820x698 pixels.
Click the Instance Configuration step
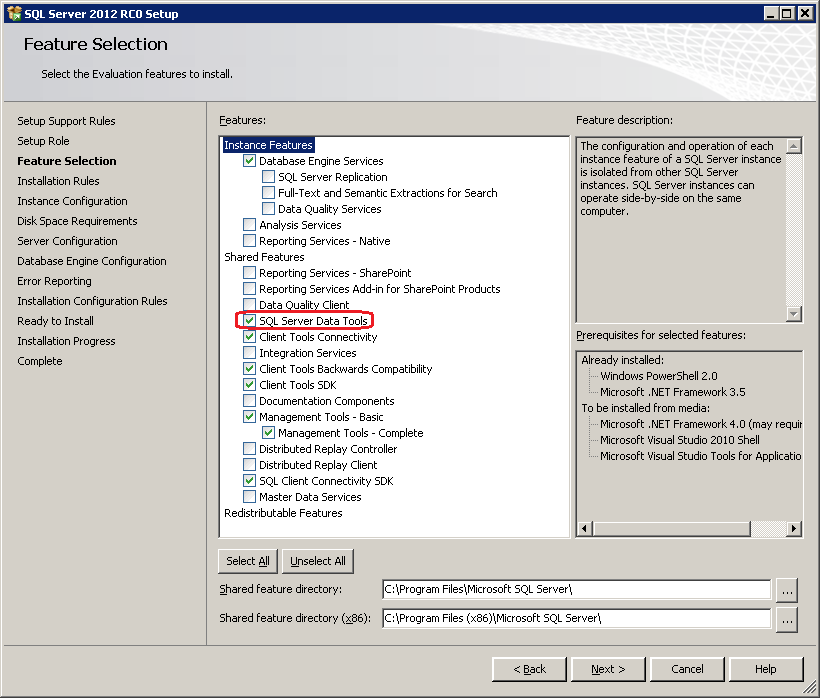pyautogui.click(x=72, y=201)
